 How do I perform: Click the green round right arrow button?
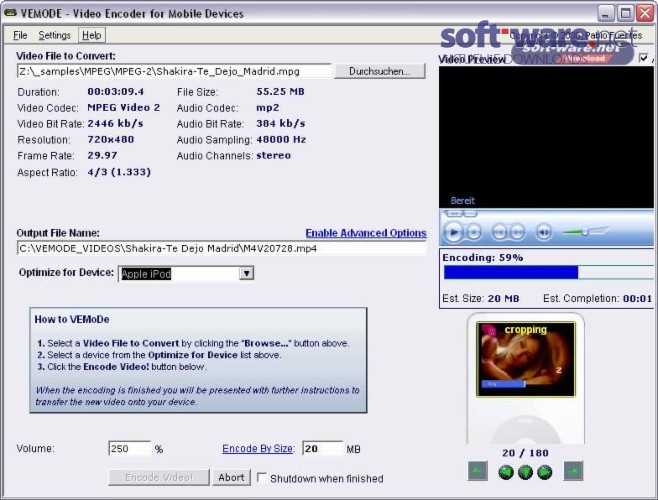coord(545,473)
